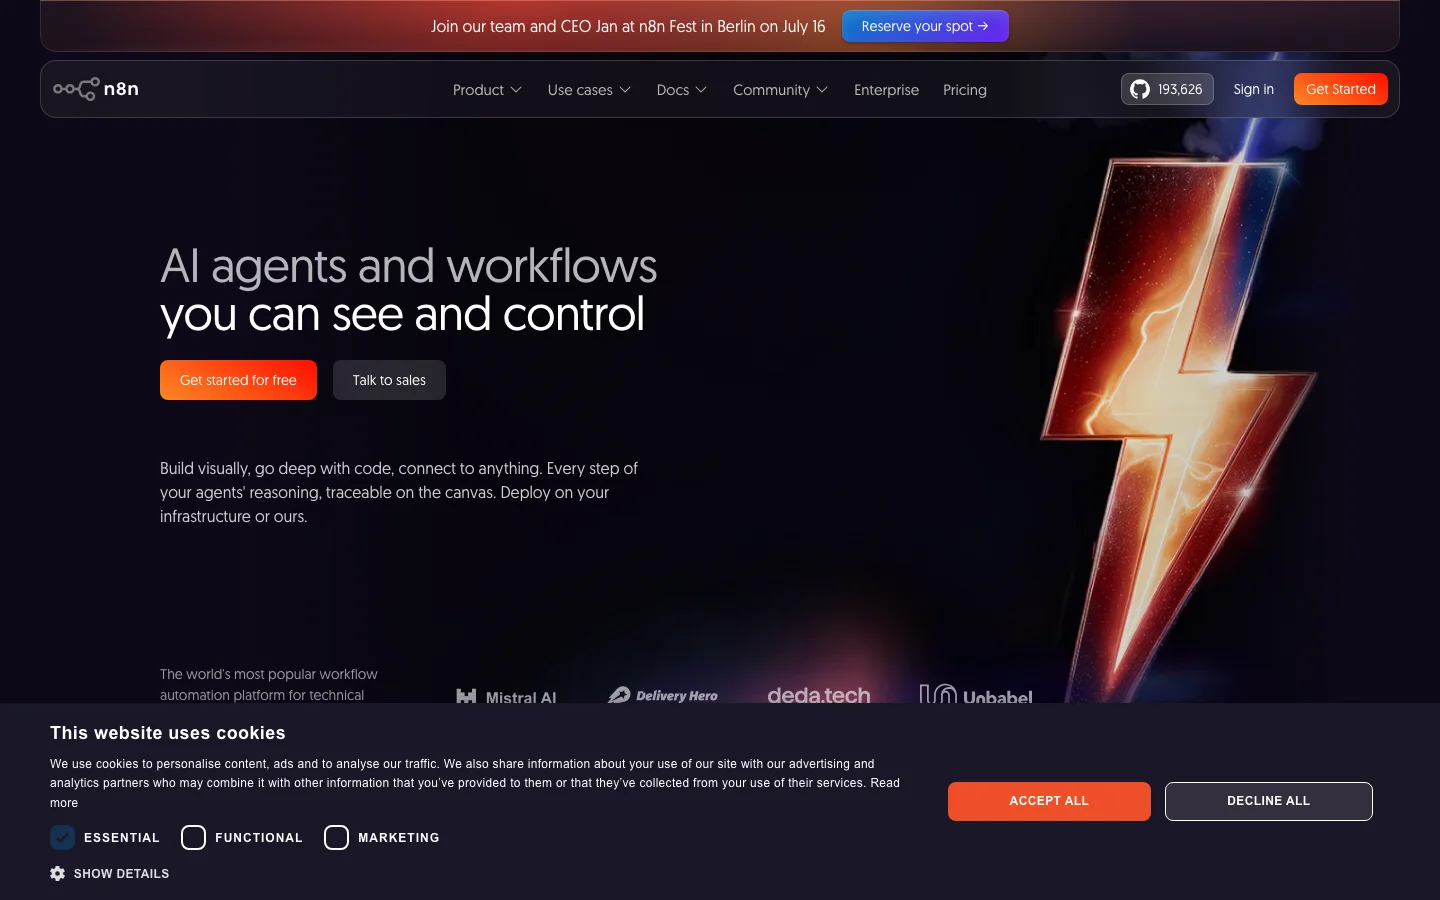
Task: Click the gear icon beside Show Details
Action: [58, 873]
